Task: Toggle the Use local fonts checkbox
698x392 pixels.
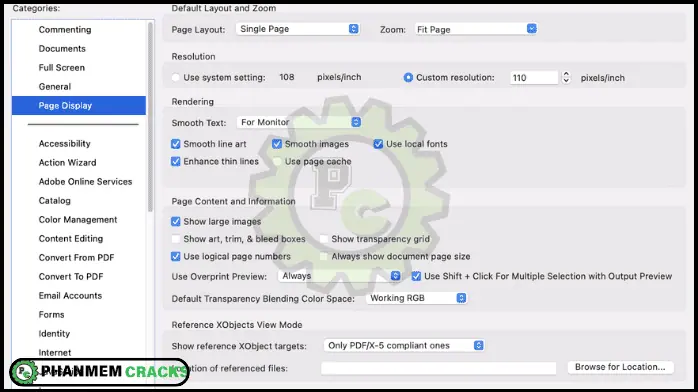Action: (x=378, y=144)
